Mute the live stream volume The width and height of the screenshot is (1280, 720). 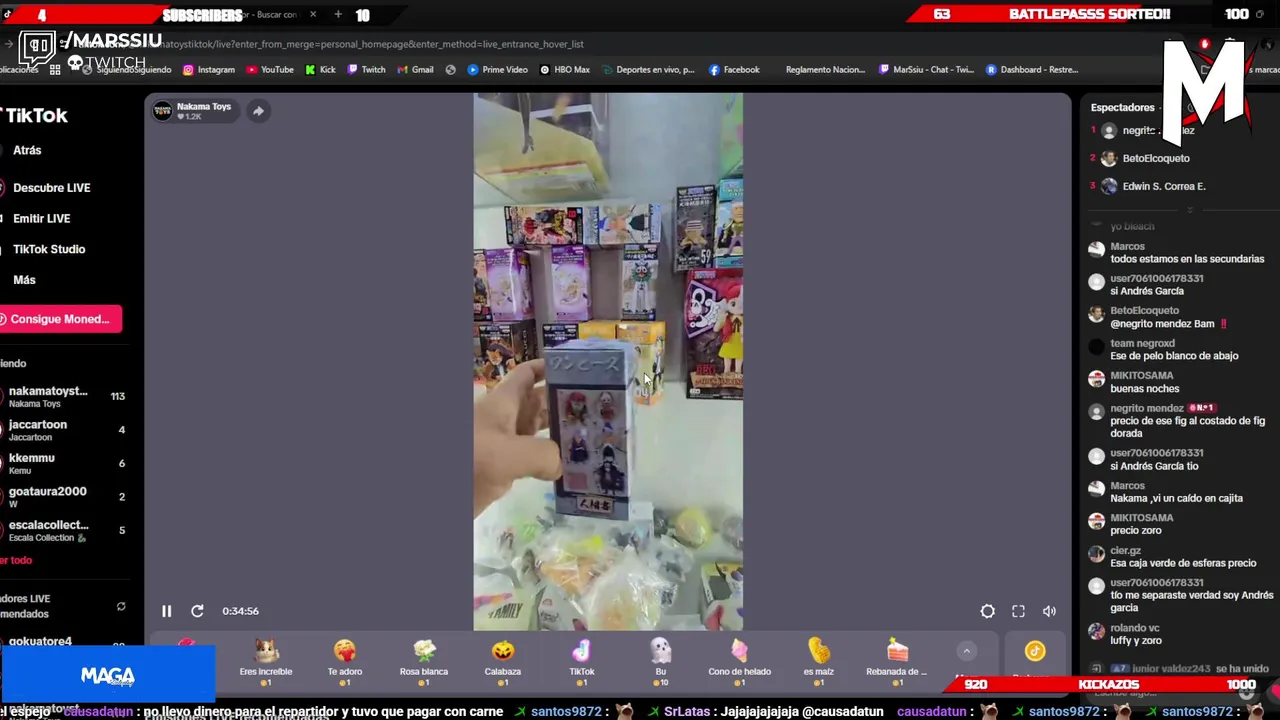(x=1049, y=611)
